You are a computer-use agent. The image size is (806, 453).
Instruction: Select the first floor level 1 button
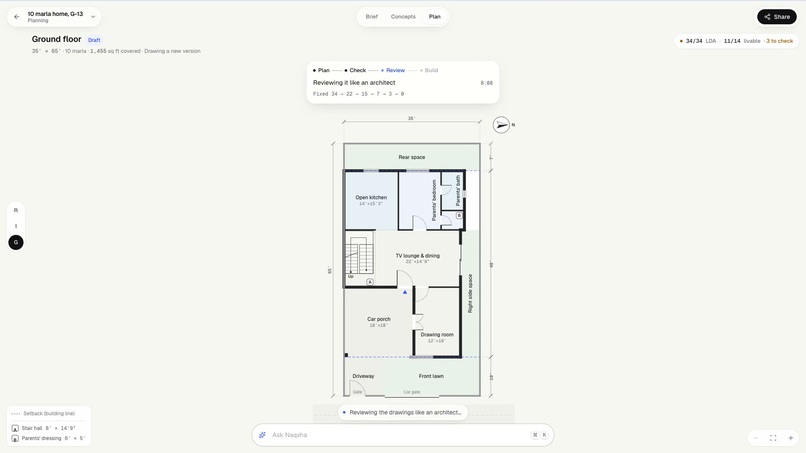tap(16, 226)
